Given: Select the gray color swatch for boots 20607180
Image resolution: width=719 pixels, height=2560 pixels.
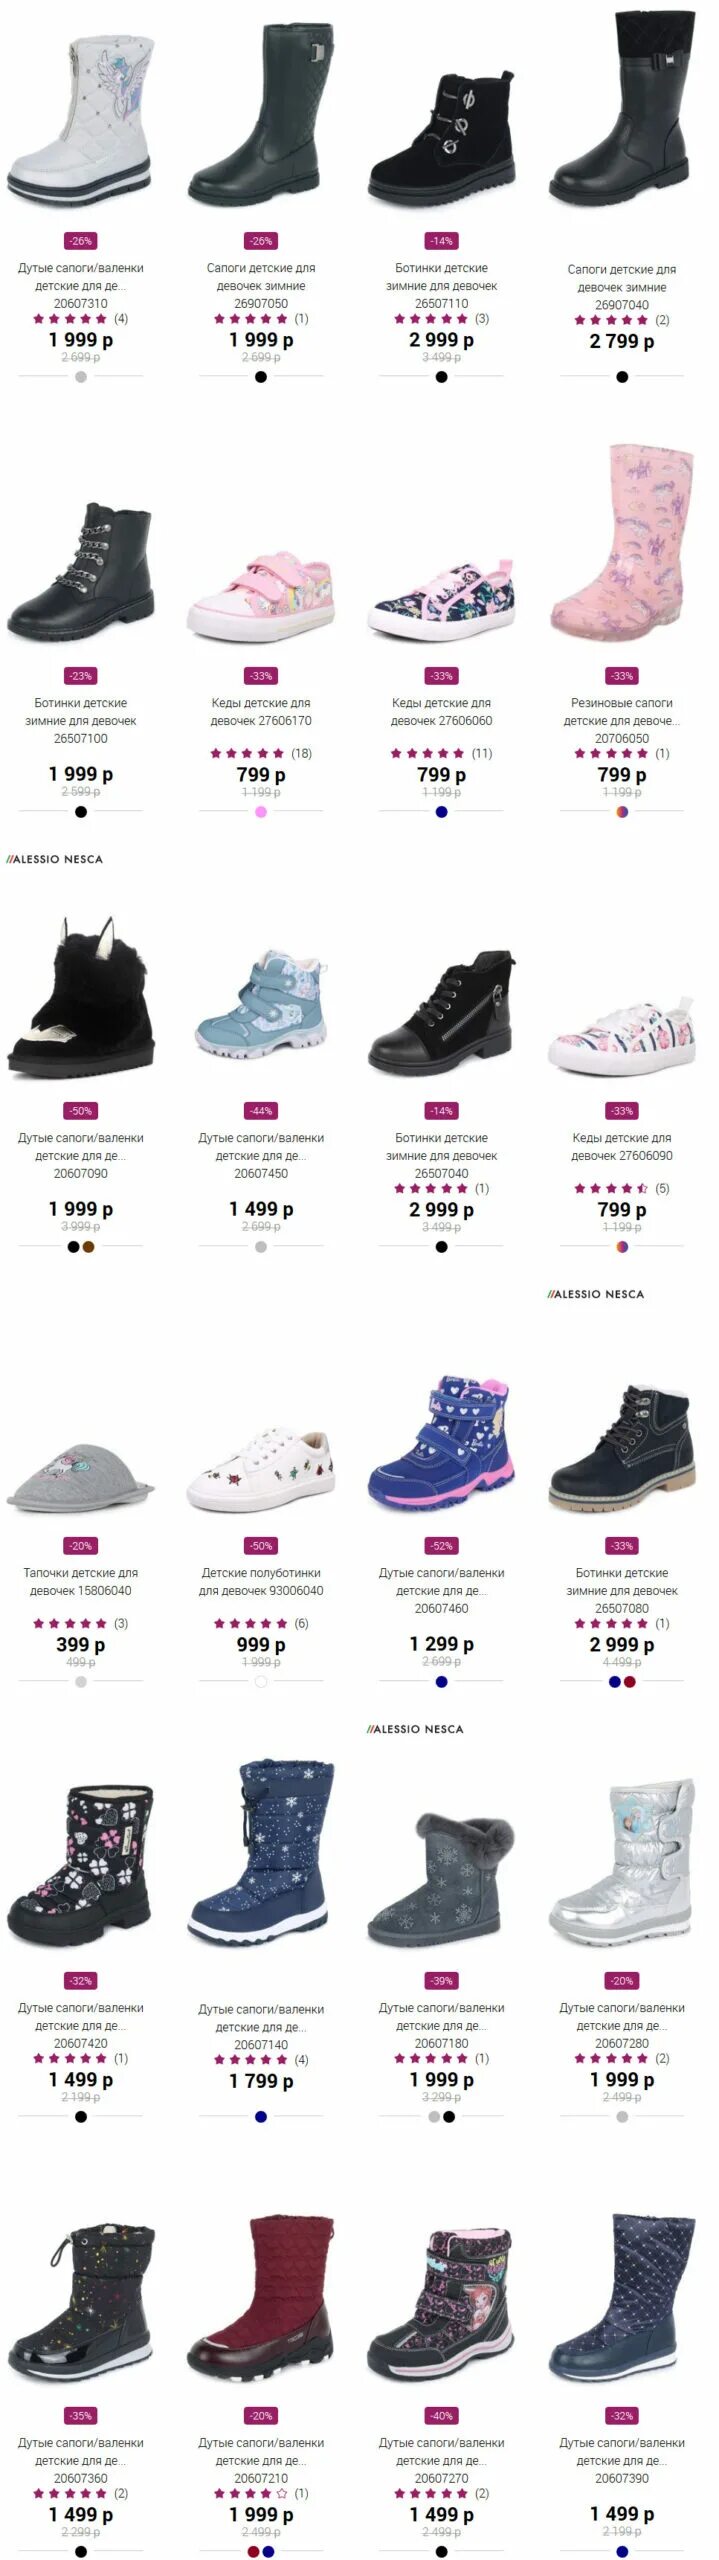Looking at the screenshot, I should (x=434, y=2117).
